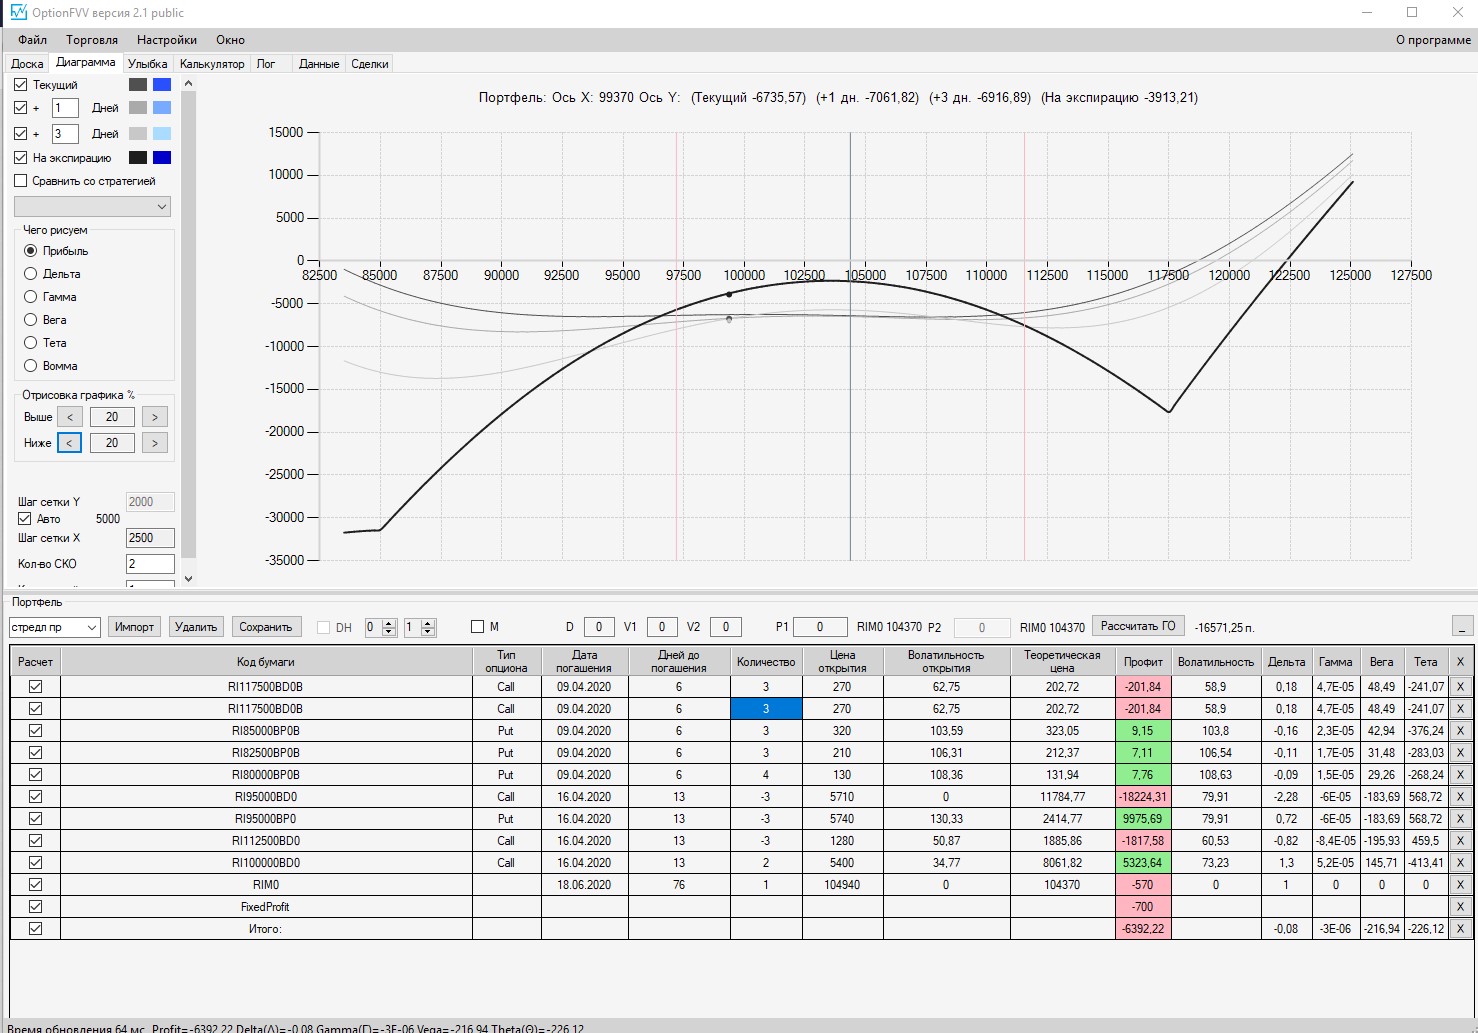Click the Кол-во СКО input field
Image resolution: width=1478 pixels, height=1033 pixels.
[x=150, y=564]
